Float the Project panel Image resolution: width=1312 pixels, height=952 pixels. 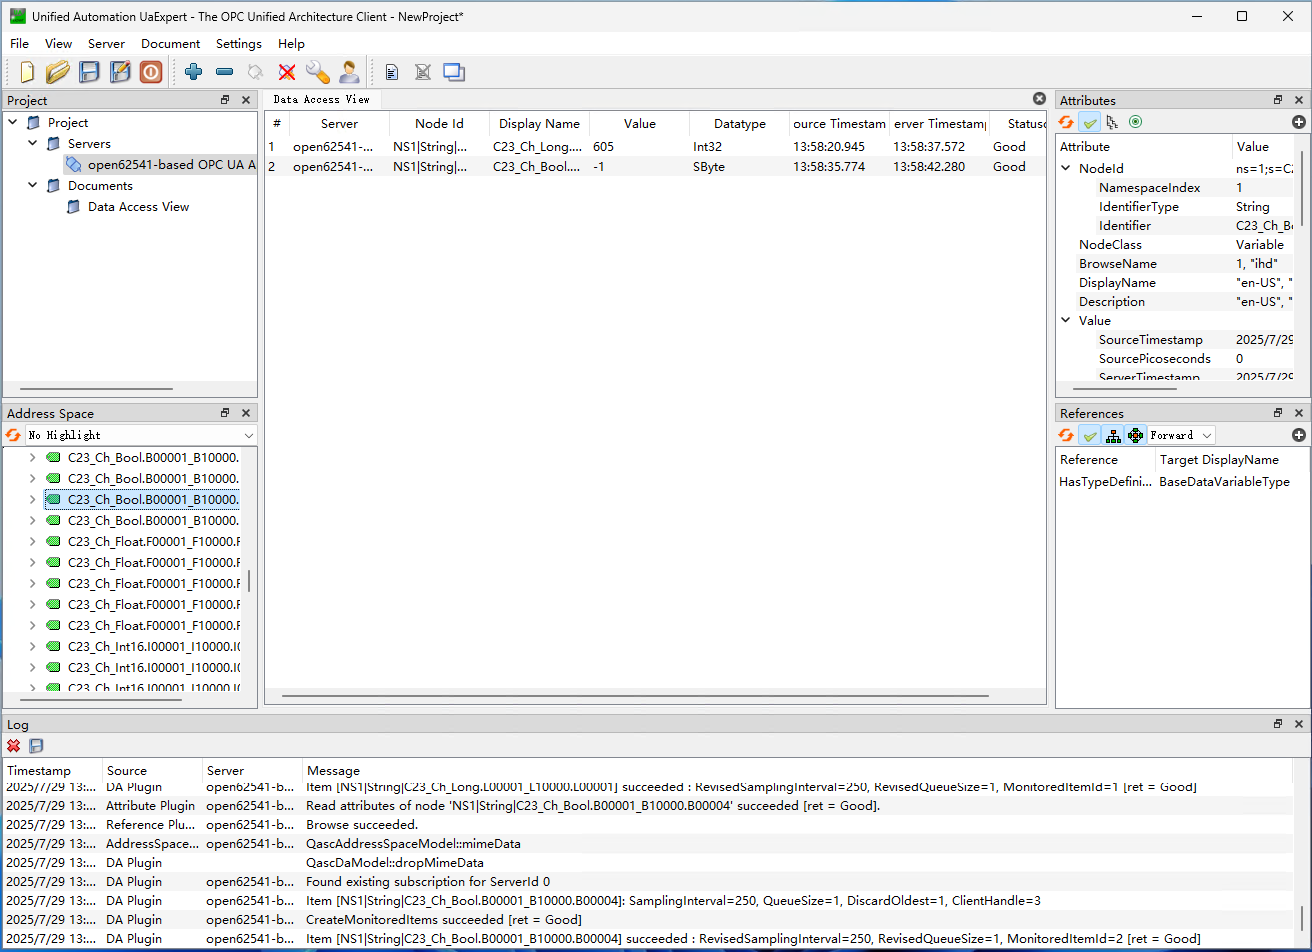pos(226,100)
